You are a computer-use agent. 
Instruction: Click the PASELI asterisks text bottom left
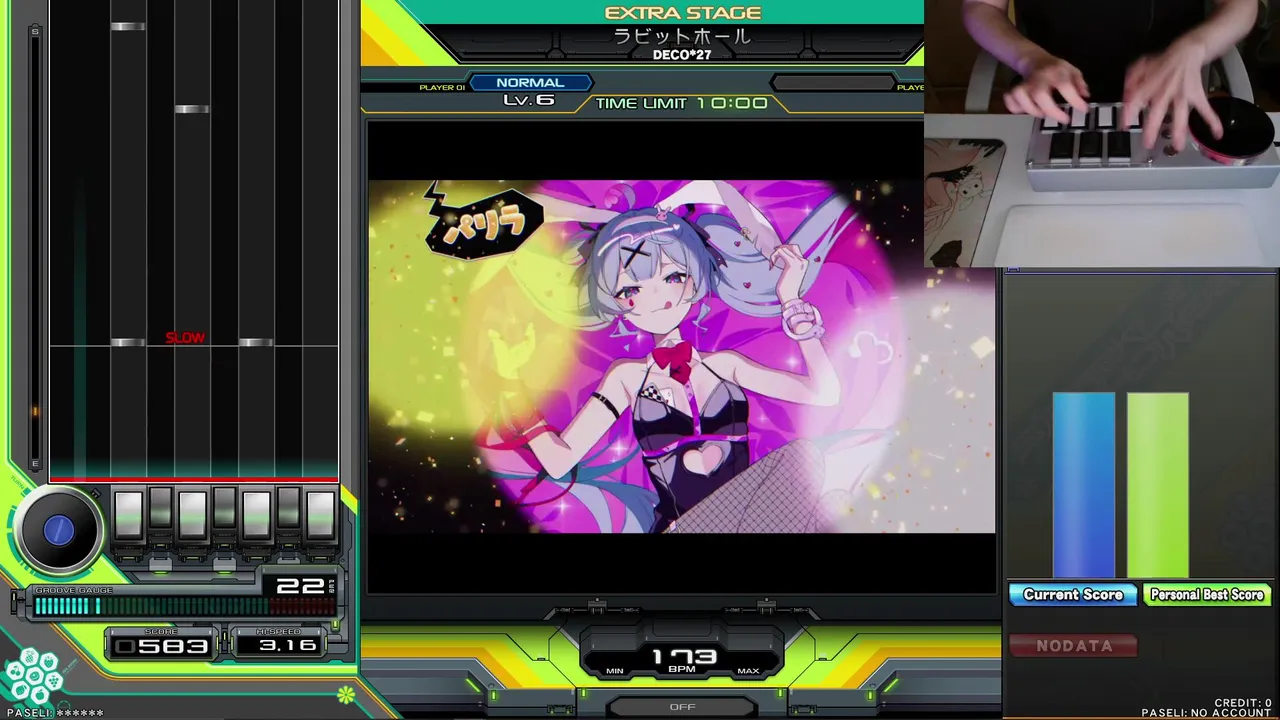pos(53,713)
